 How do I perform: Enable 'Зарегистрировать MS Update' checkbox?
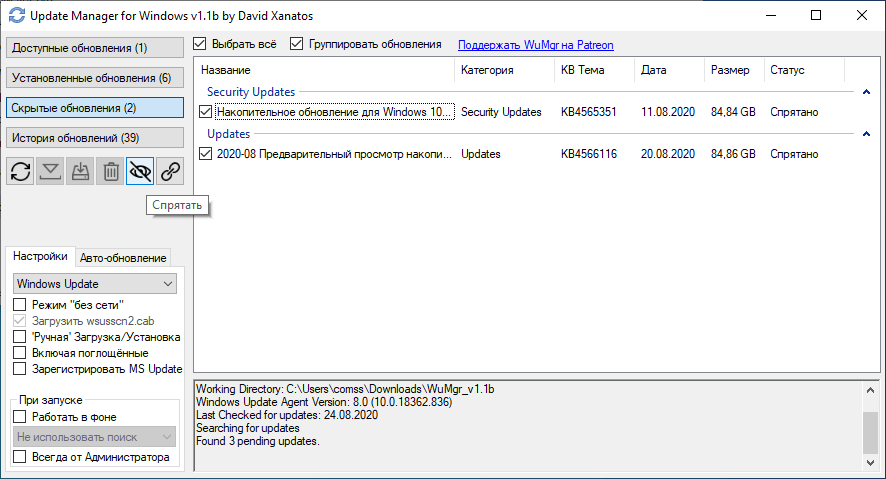click(x=20, y=369)
